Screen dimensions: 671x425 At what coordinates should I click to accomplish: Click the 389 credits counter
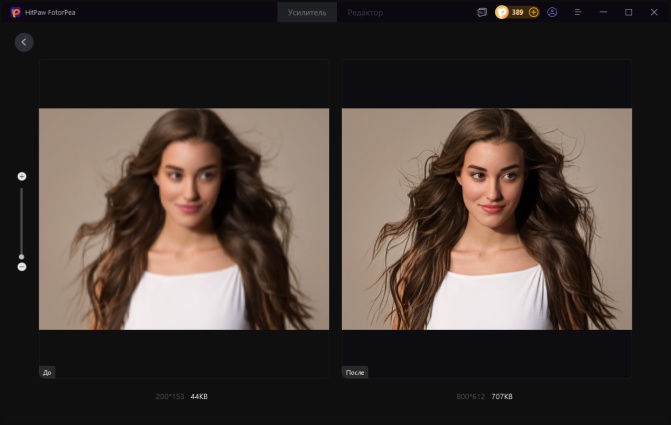(518, 12)
